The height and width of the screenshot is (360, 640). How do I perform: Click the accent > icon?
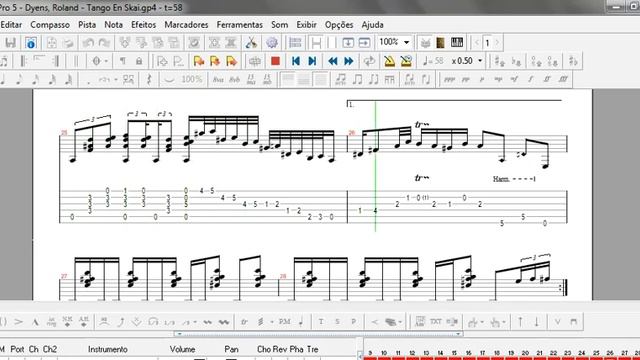[x=18, y=322]
